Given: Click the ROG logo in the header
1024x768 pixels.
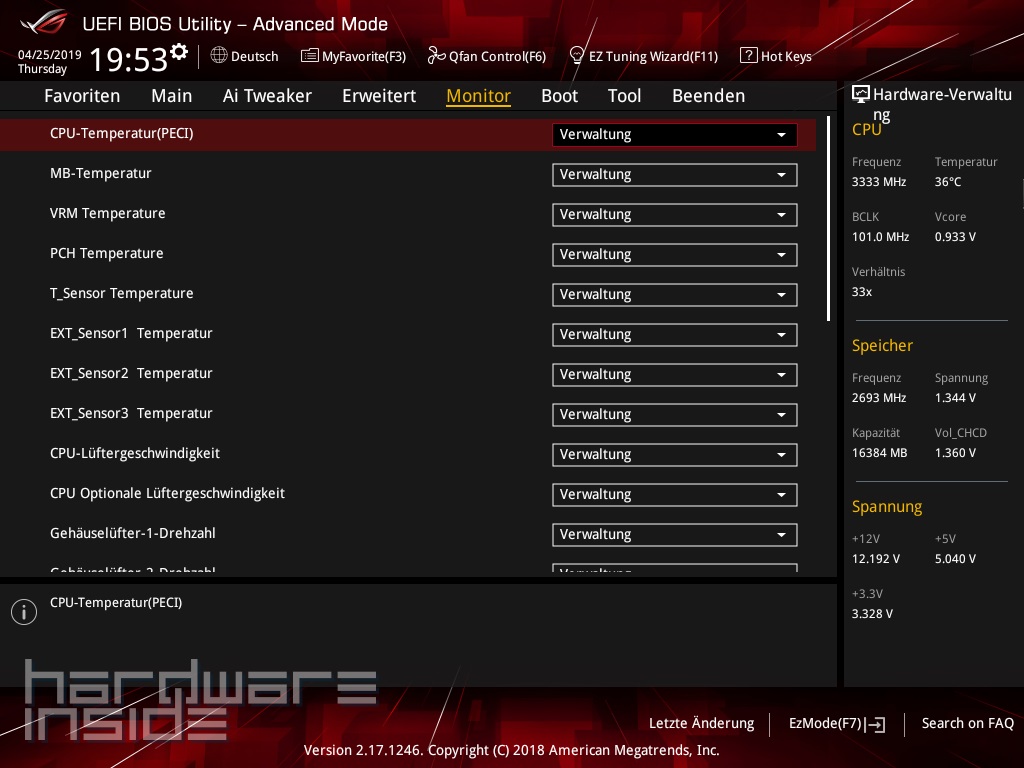Looking at the screenshot, I should [x=44, y=23].
